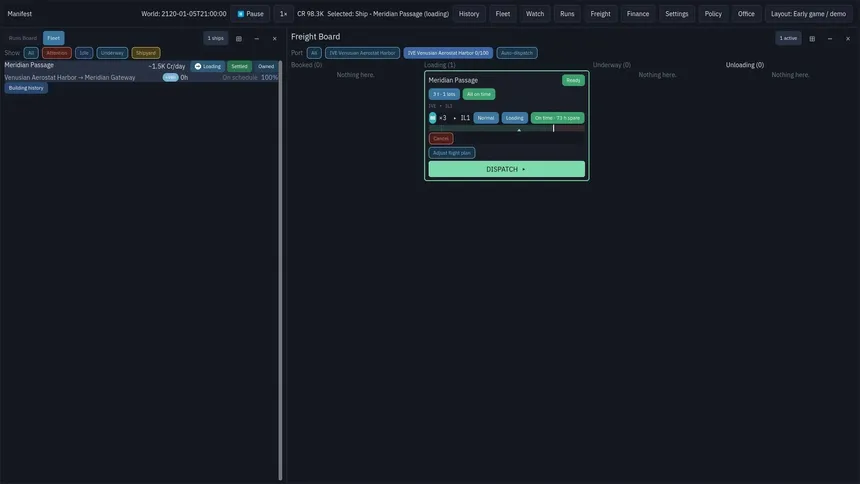Toggle Auto-dispatch on the Freight Board
The height and width of the screenshot is (484, 860).
pos(517,53)
